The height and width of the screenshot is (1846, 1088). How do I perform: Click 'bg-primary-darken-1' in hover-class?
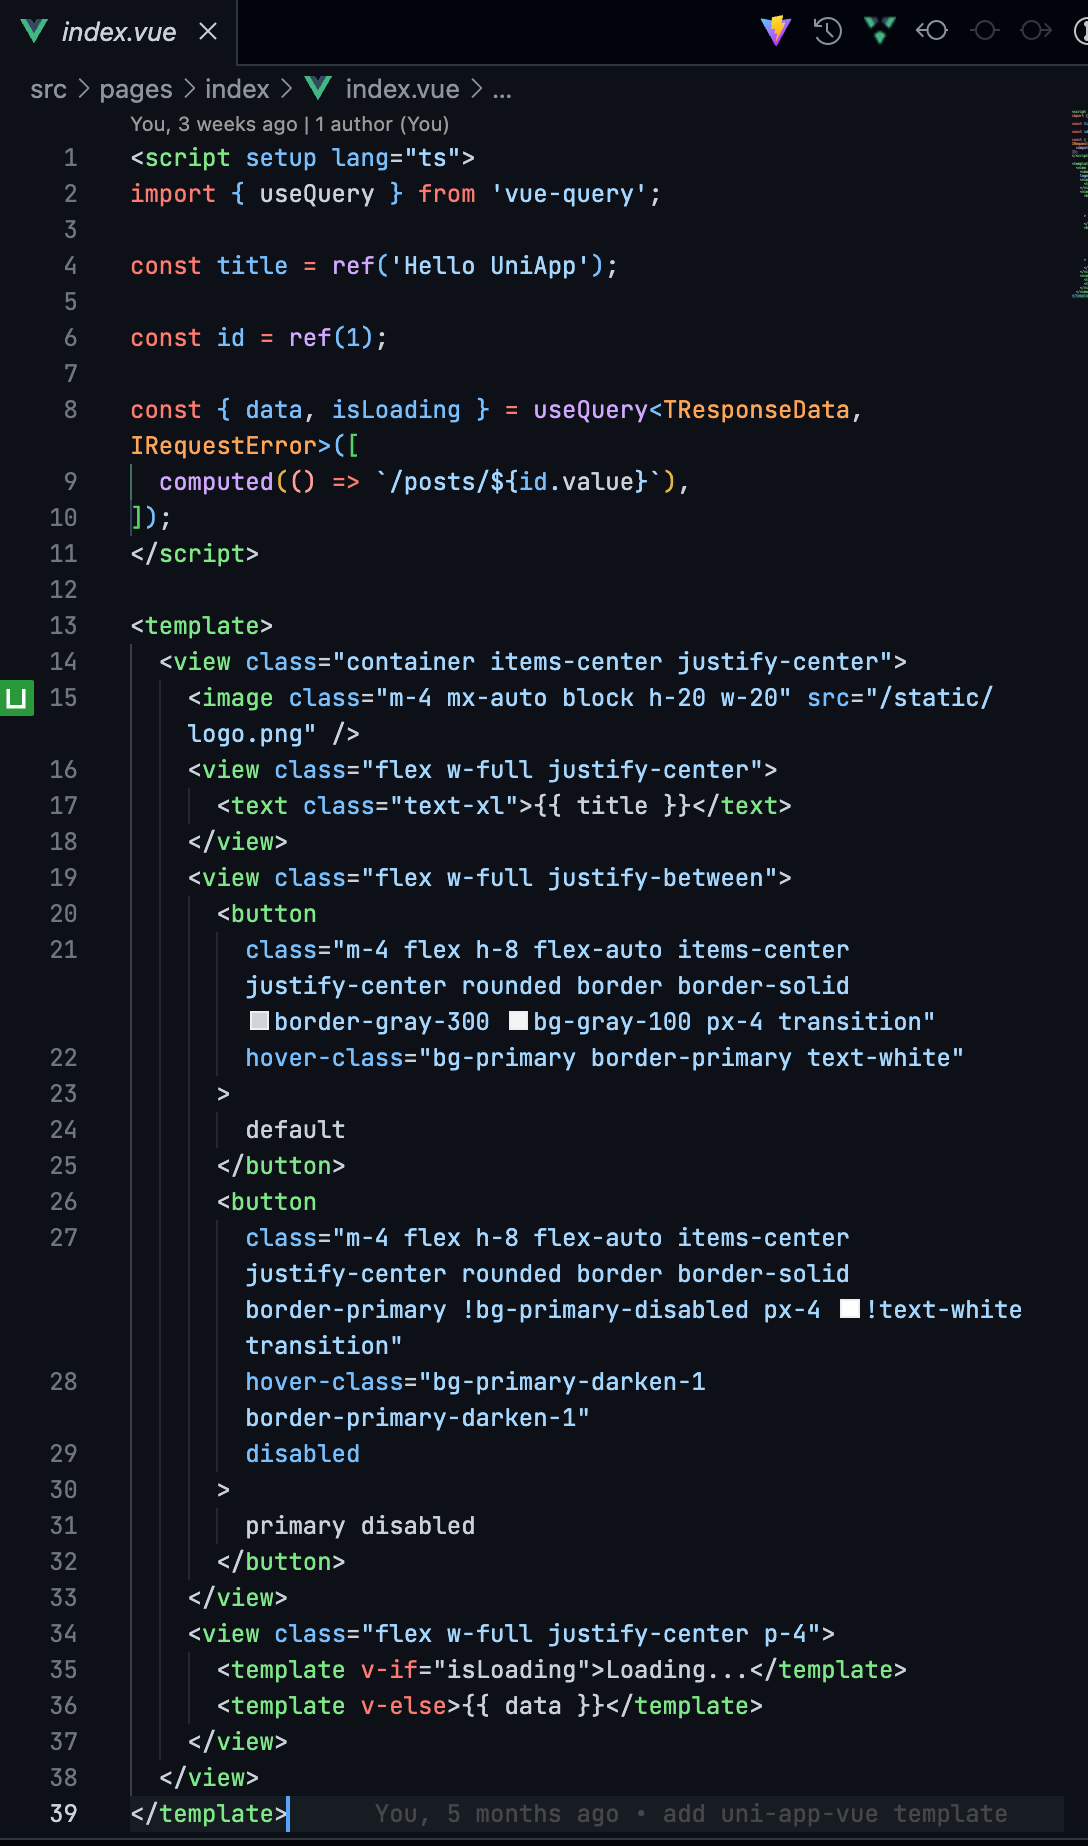(569, 1382)
